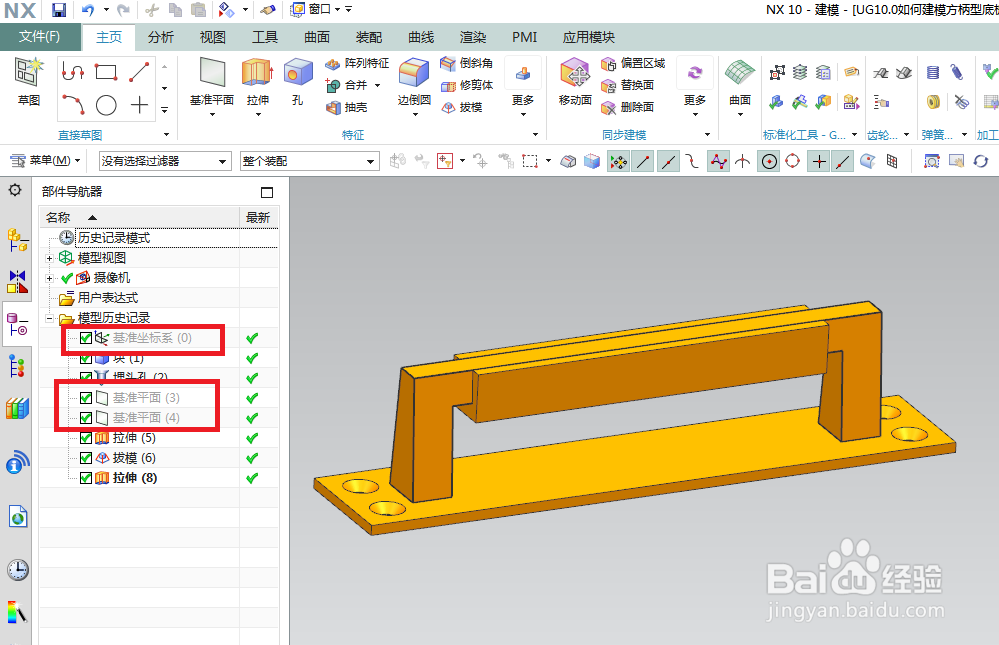Click the Save icon in quick access toolbar
The width and height of the screenshot is (999, 645).
coord(59,10)
